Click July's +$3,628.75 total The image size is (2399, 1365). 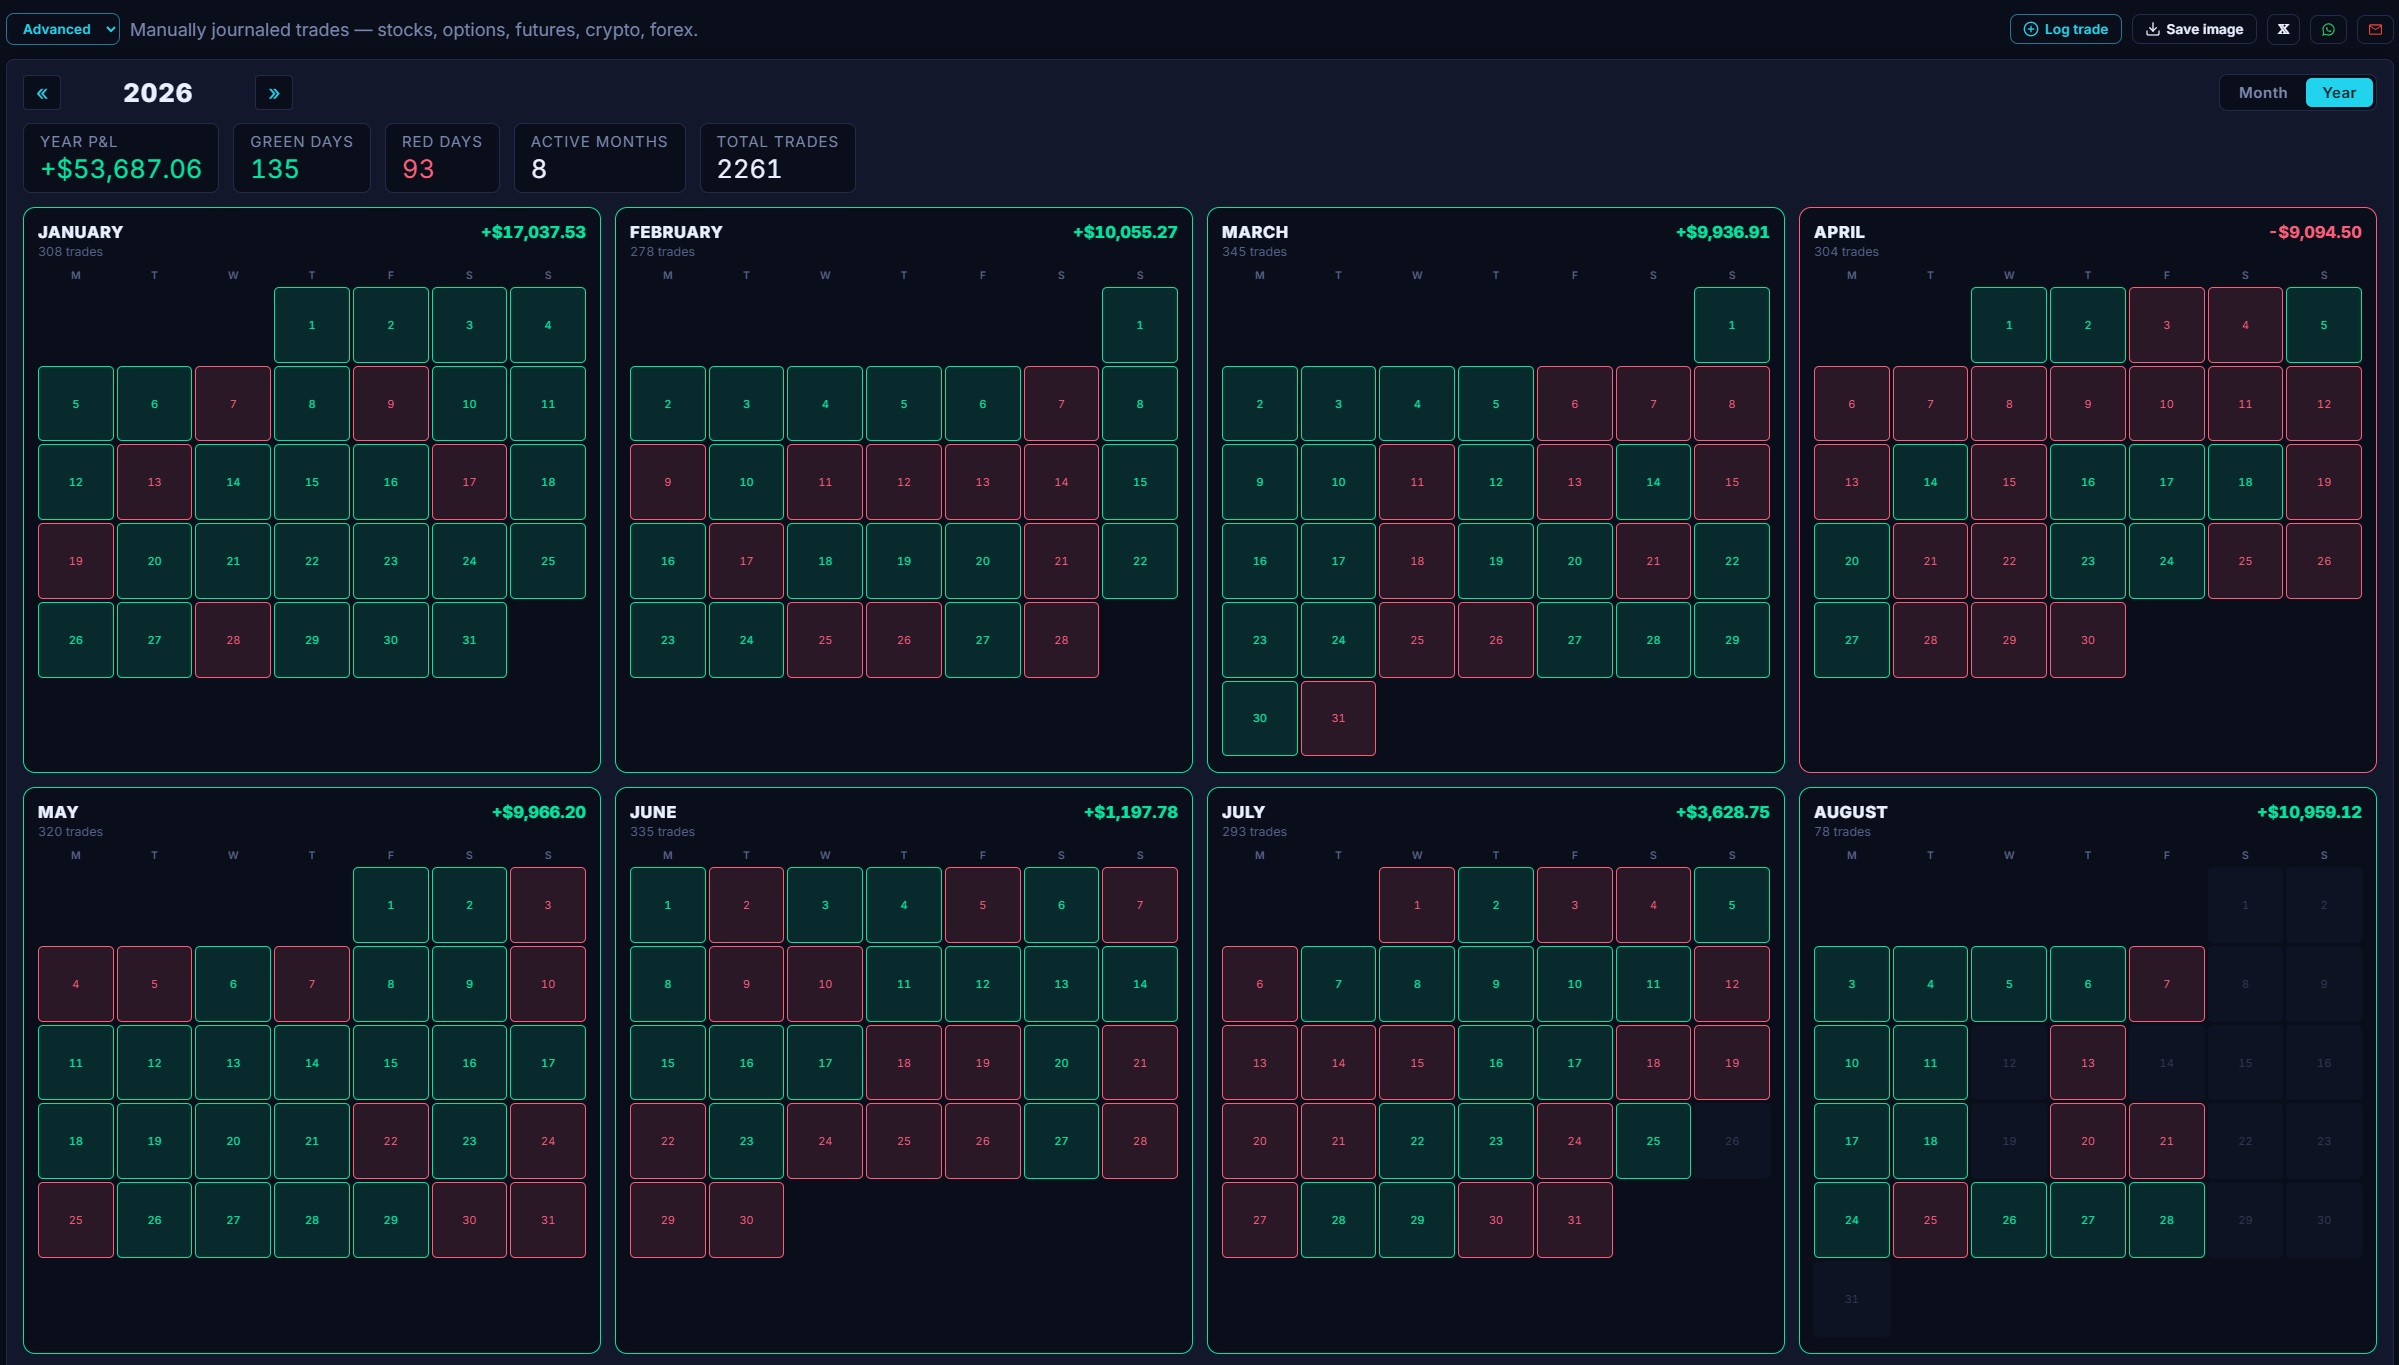tap(1722, 812)
